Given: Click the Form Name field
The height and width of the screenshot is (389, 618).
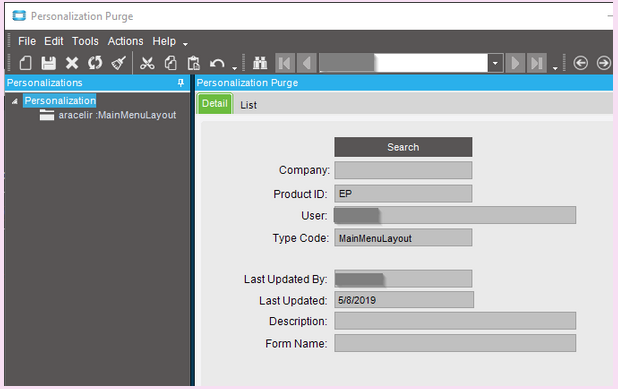Looking at the screenshot, I should point(455,343).
